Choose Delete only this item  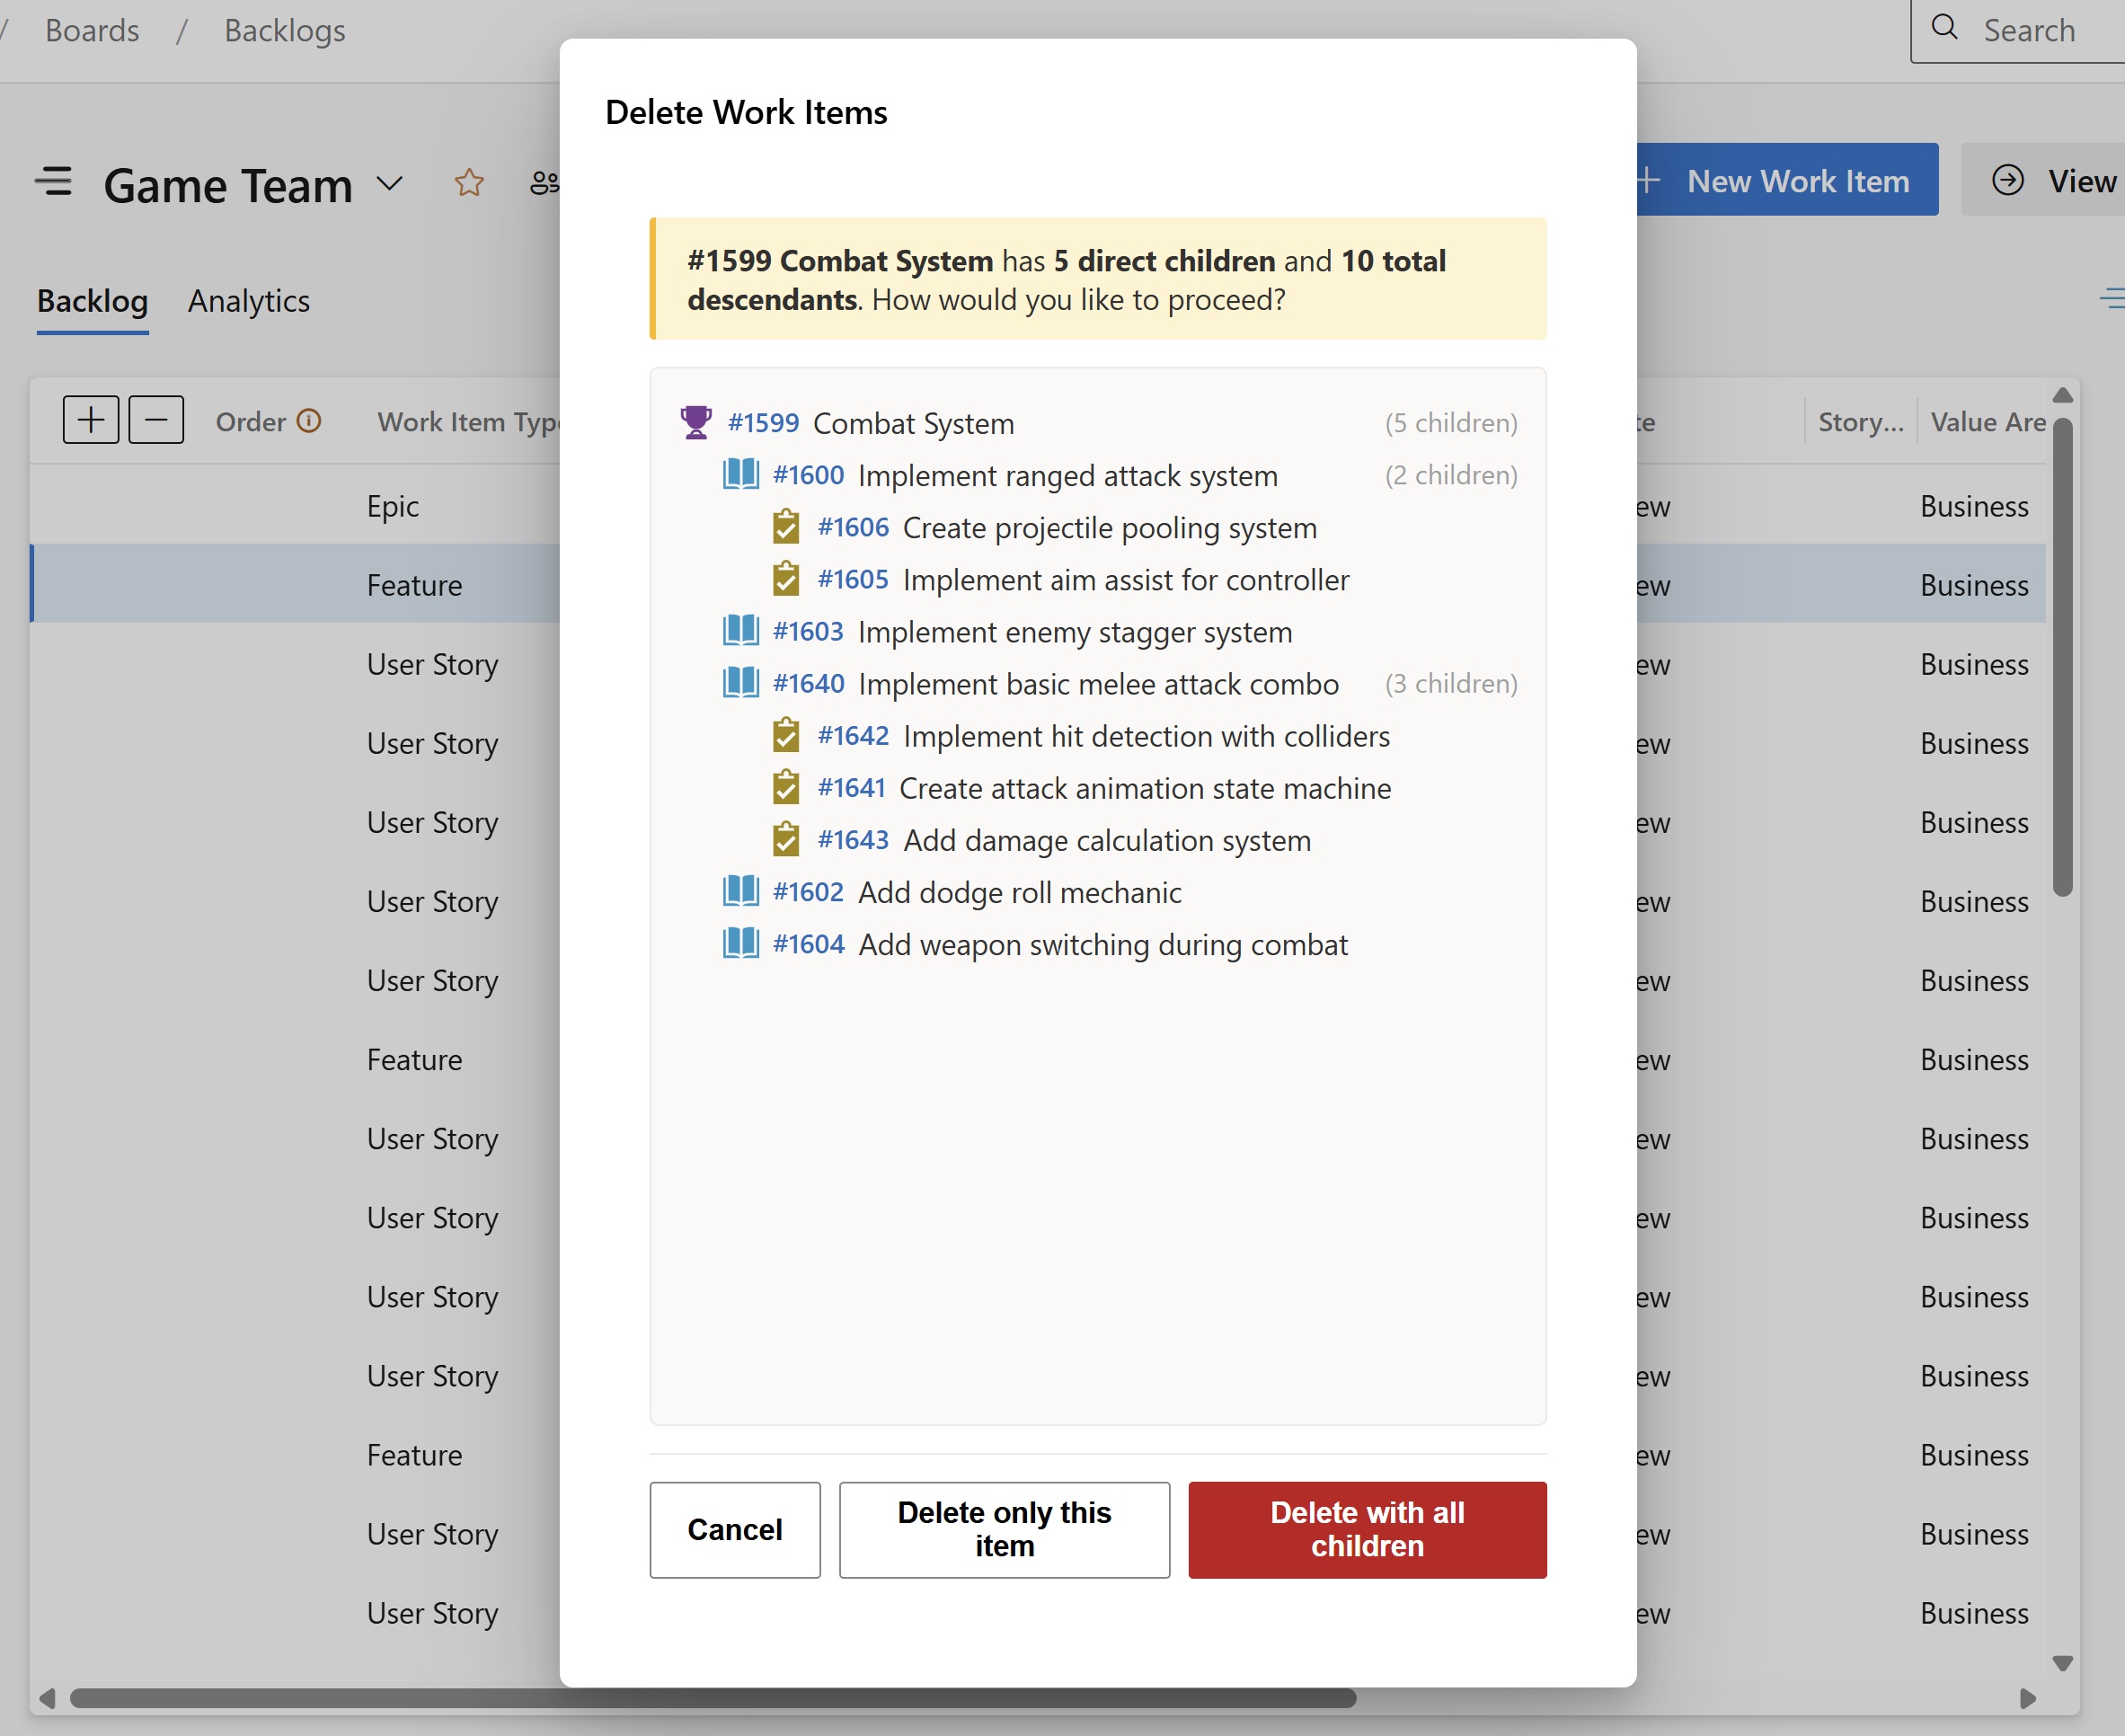pos(1004,1530)
